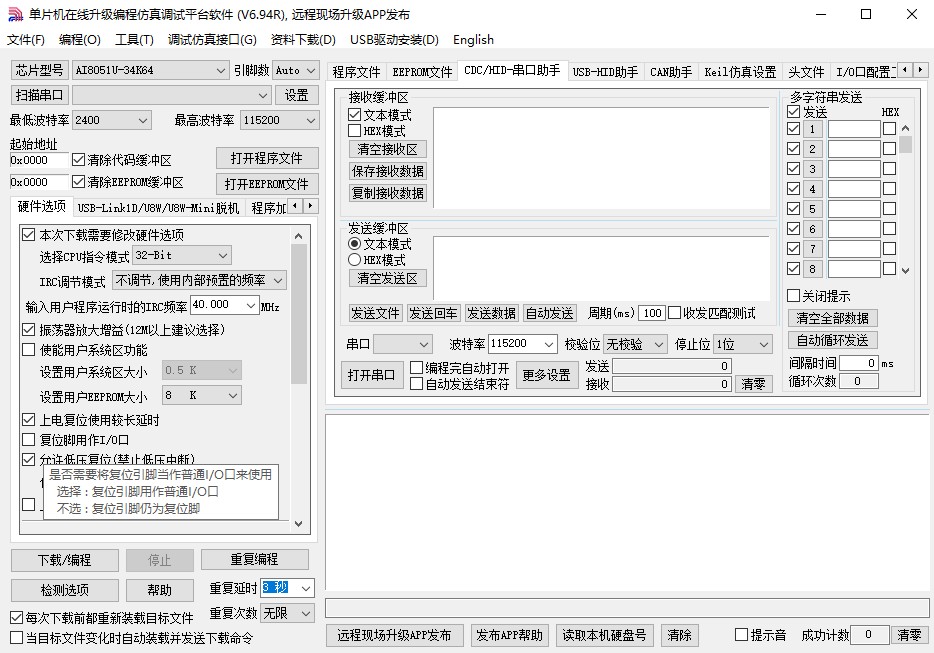
Task: Click 远程现场升级APP发布 button
Action: pos(394,635)
